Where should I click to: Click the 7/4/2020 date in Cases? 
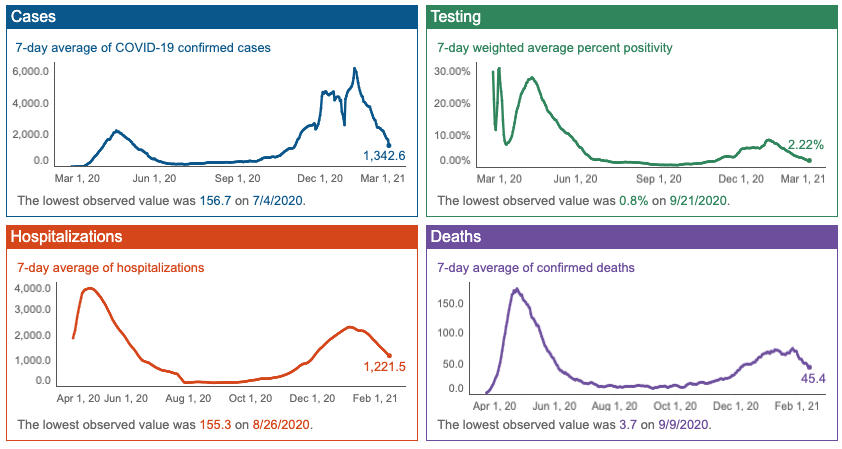point(278,201)
